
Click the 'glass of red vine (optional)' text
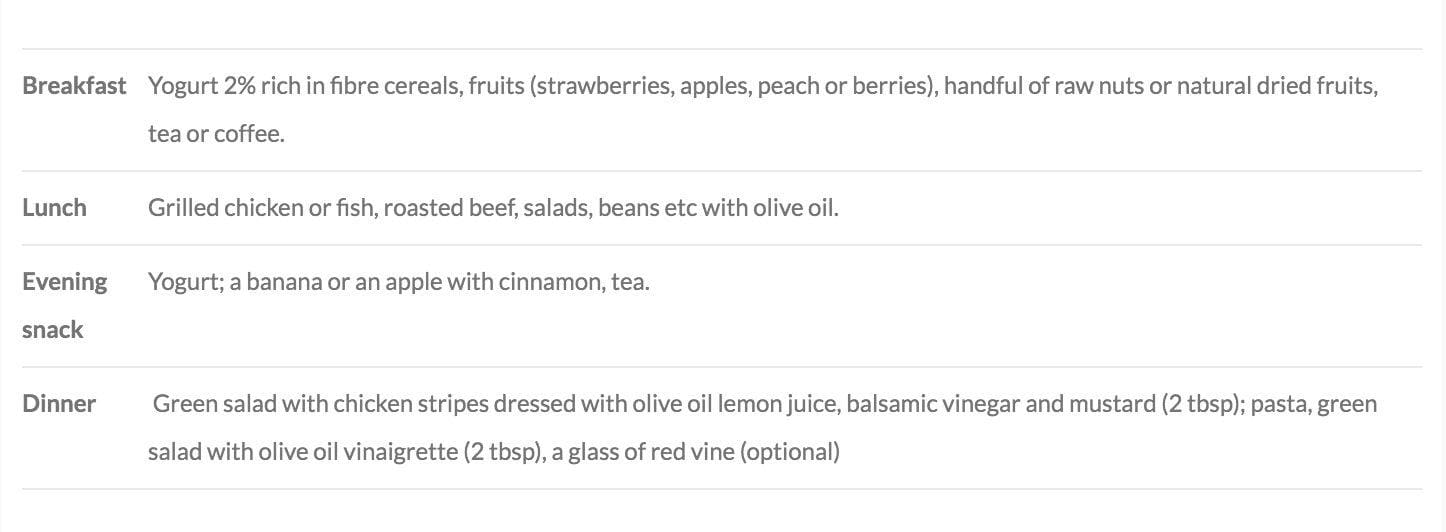(695, 452)
